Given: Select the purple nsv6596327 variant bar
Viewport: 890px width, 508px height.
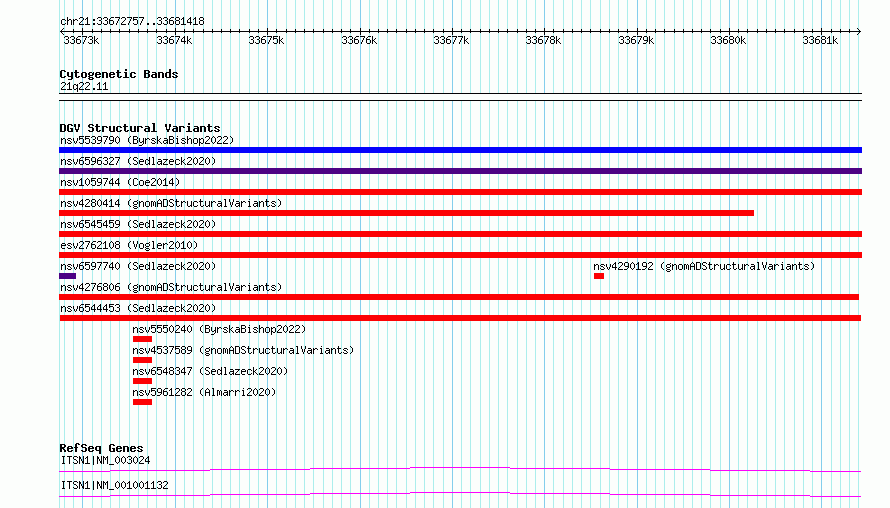Looking at the screenshot, I should [460, 171].
